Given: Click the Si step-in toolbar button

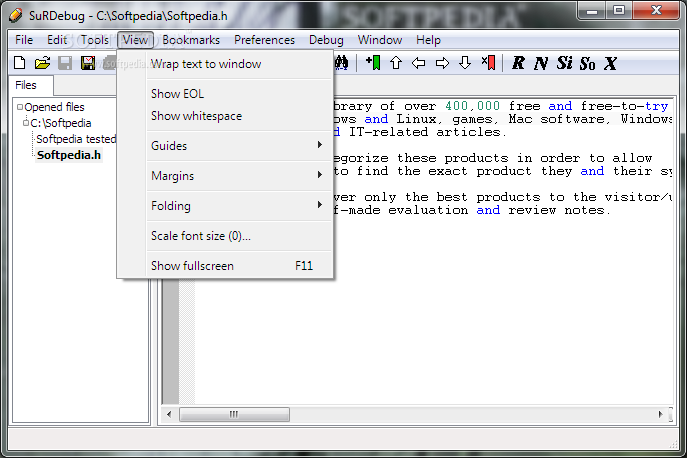Looking at the screenshot, I should 564,63.
